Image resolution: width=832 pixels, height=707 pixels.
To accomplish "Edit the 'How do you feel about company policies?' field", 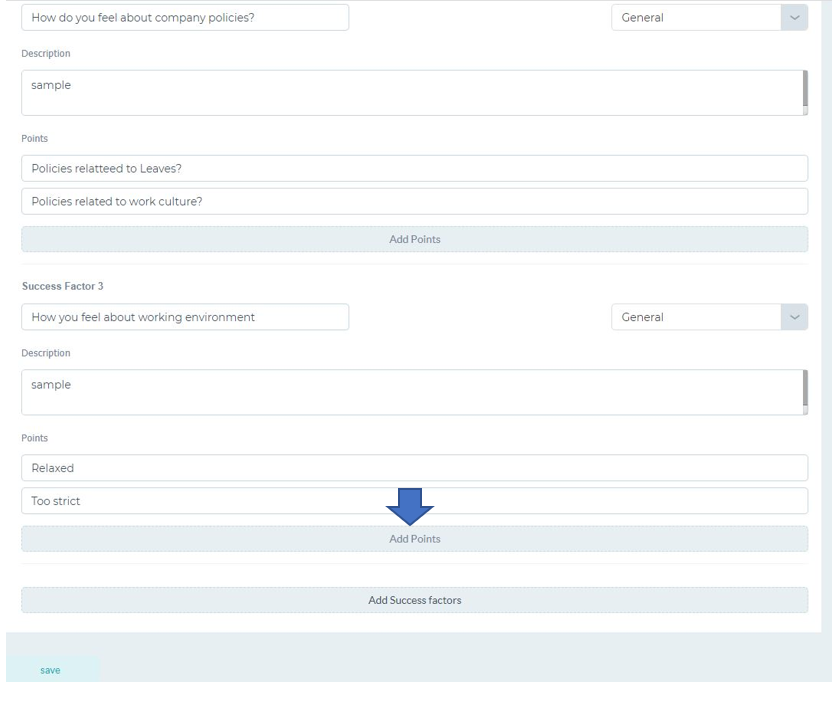I will coord(185,18).
